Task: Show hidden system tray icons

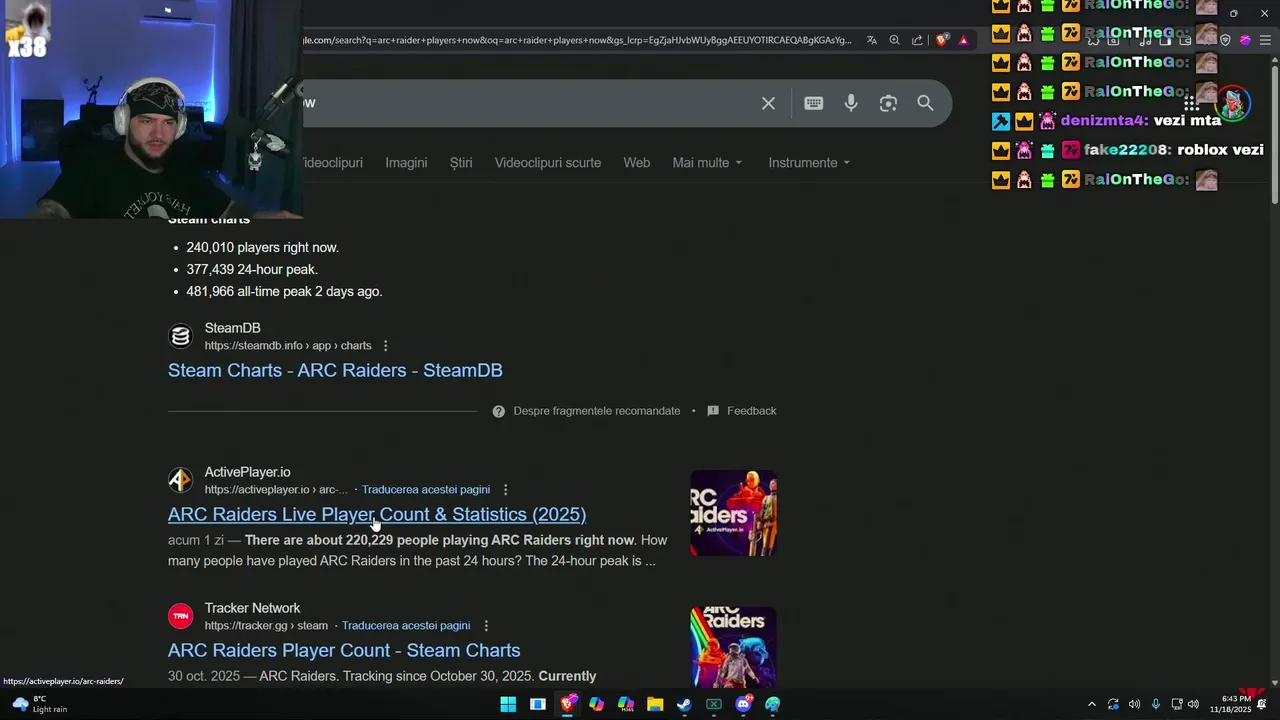Action: click(x=1091, y=704)
